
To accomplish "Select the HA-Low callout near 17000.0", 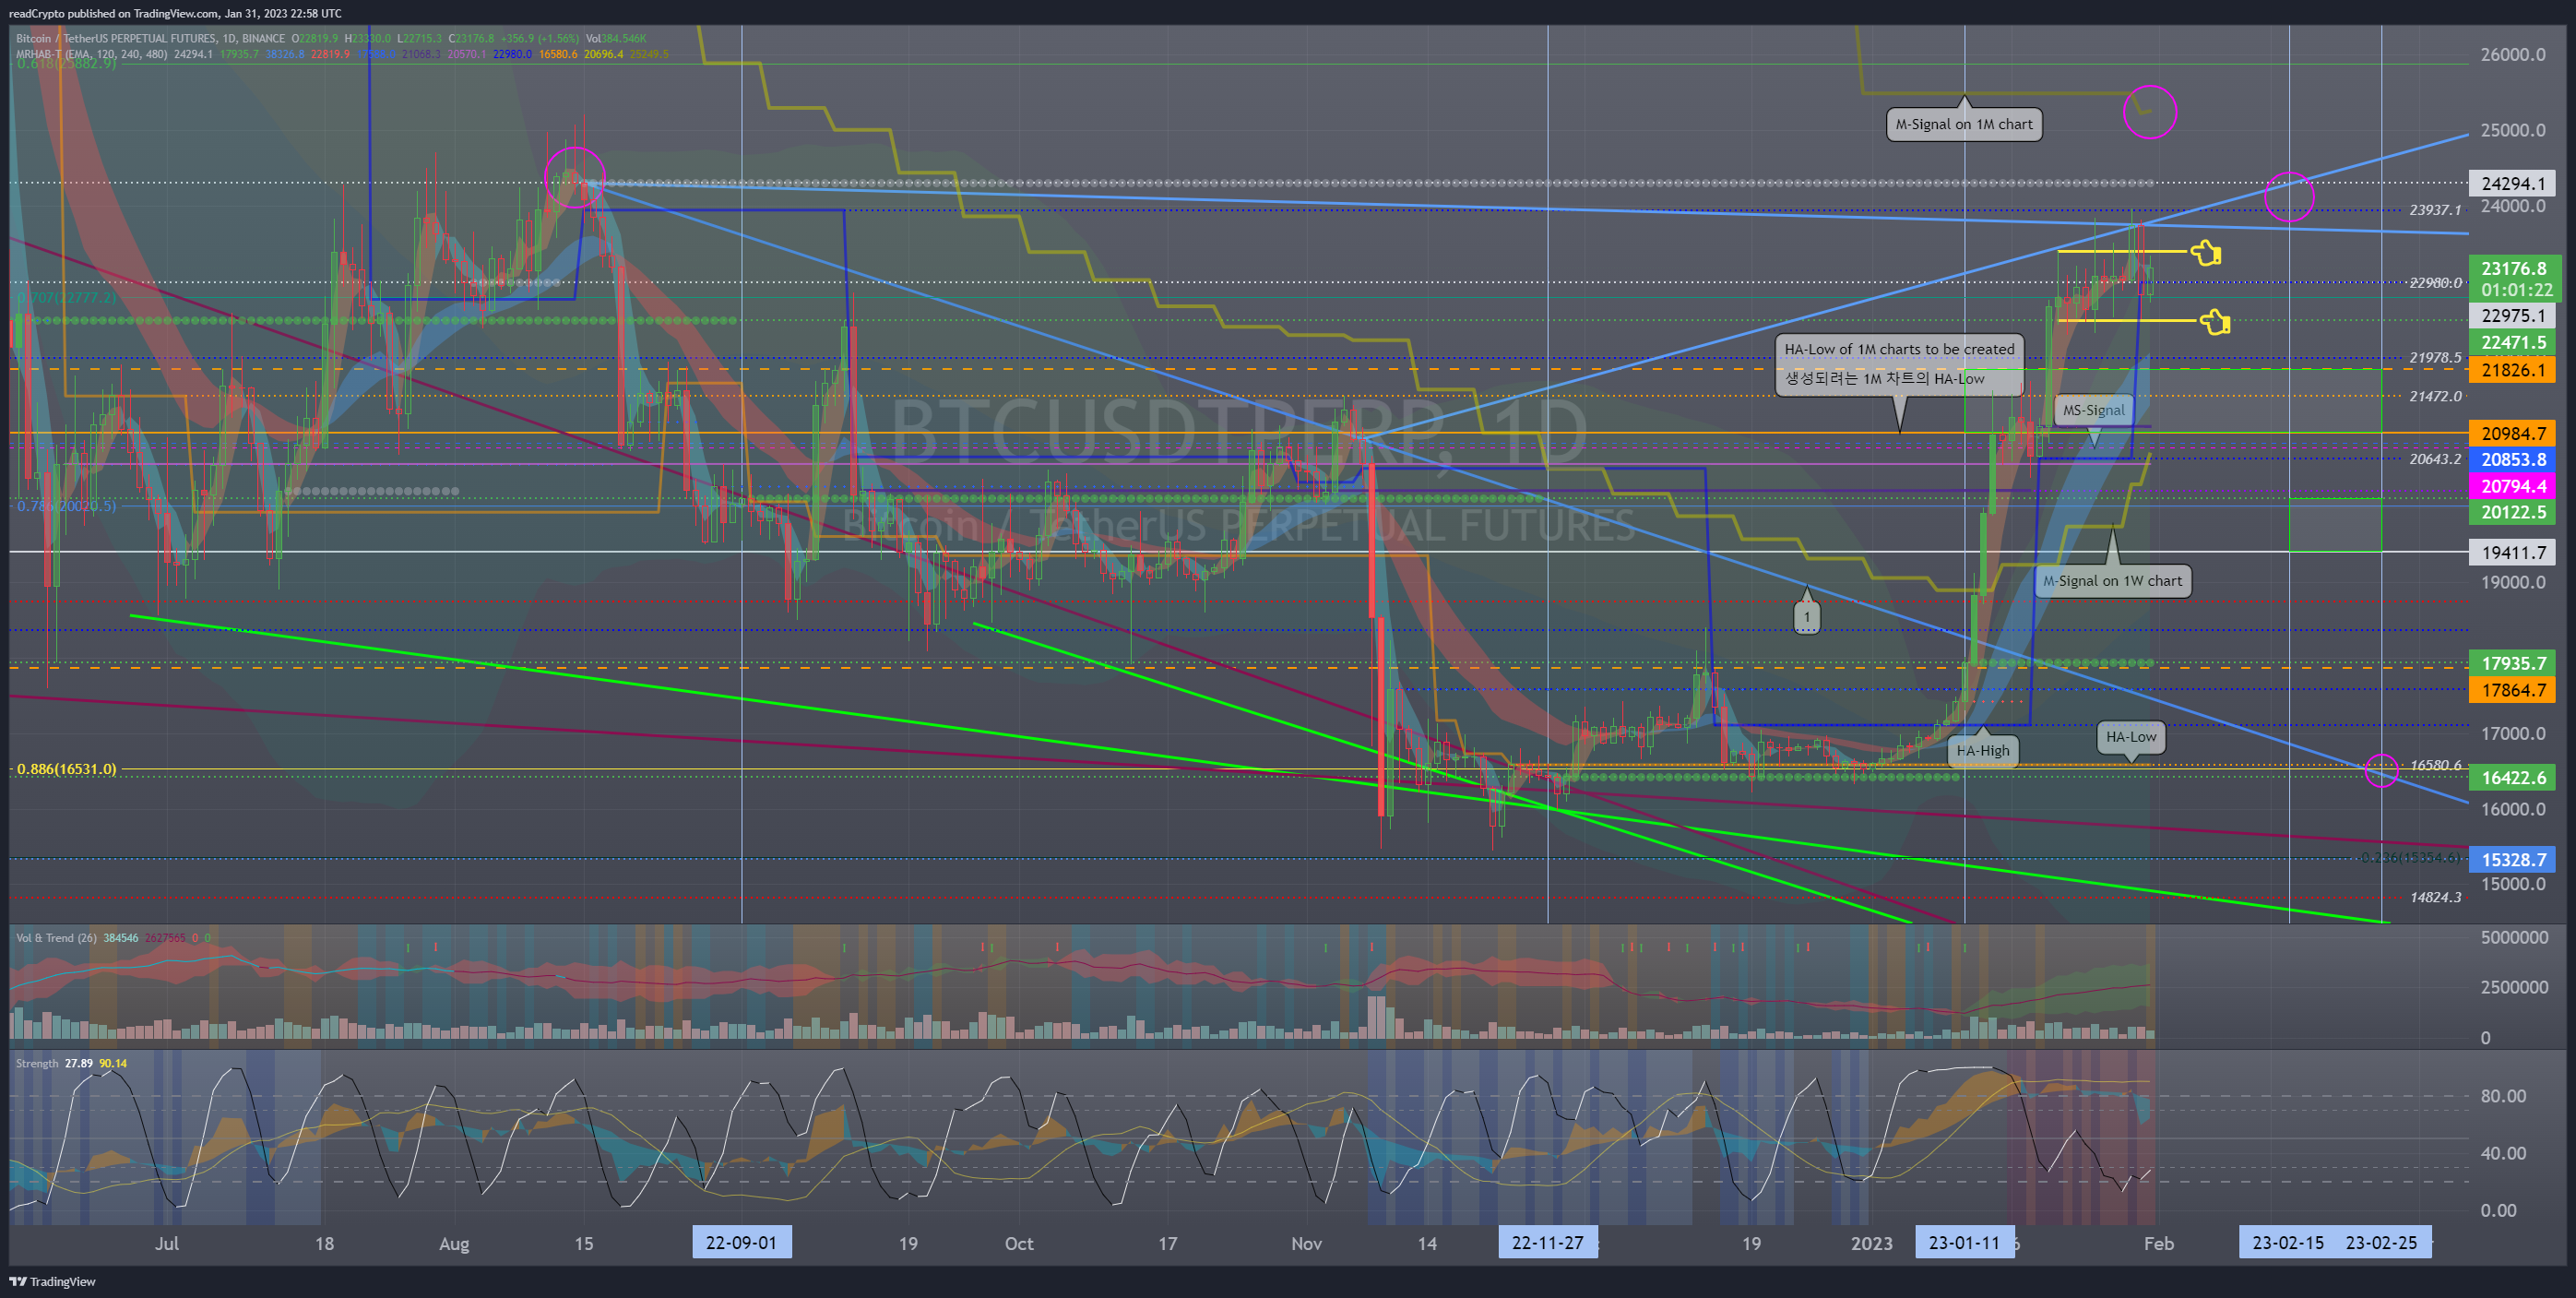I will [2131, 737].
